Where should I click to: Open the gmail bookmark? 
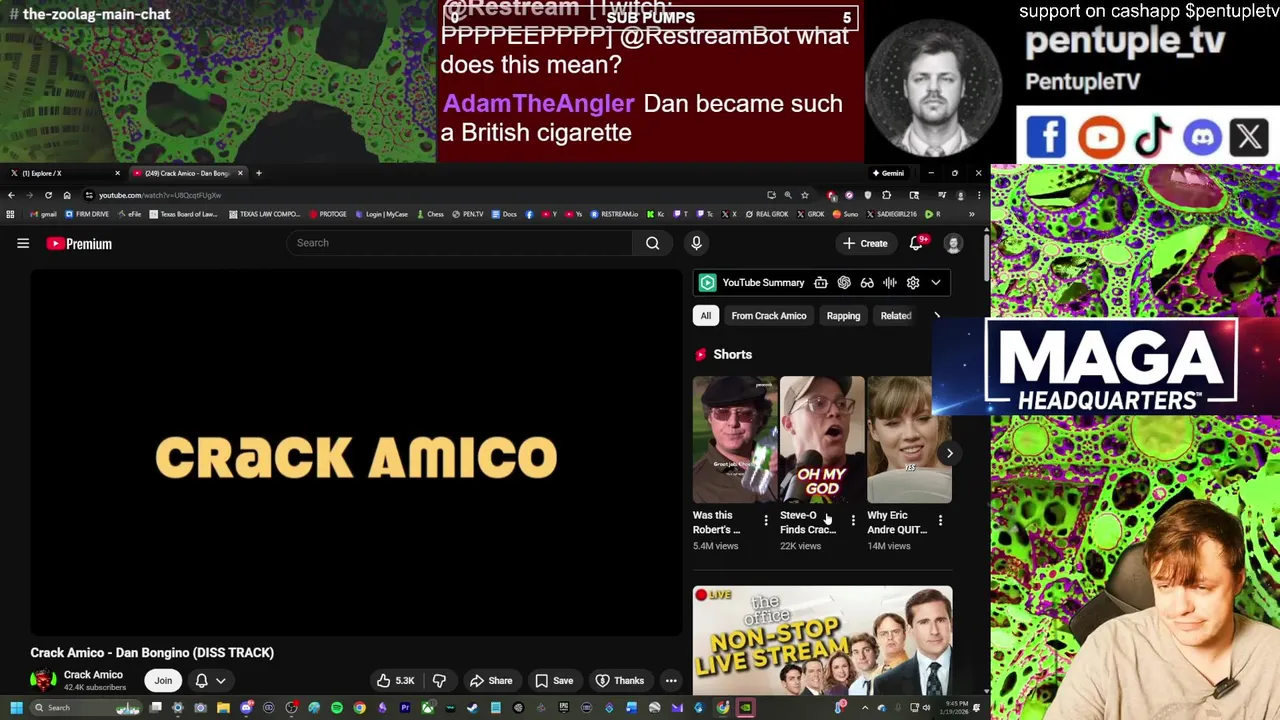tap(43, 214)
